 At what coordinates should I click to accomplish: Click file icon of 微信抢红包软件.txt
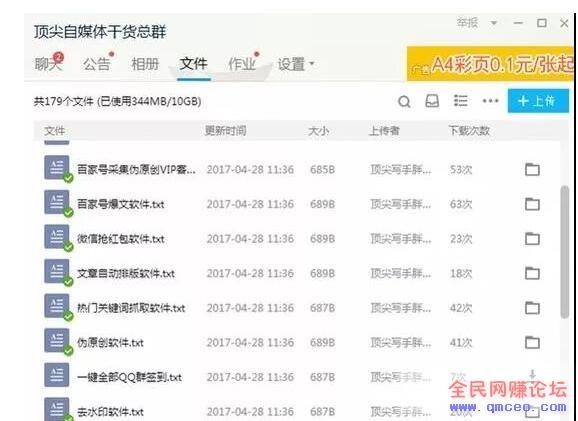coord(57,237)
